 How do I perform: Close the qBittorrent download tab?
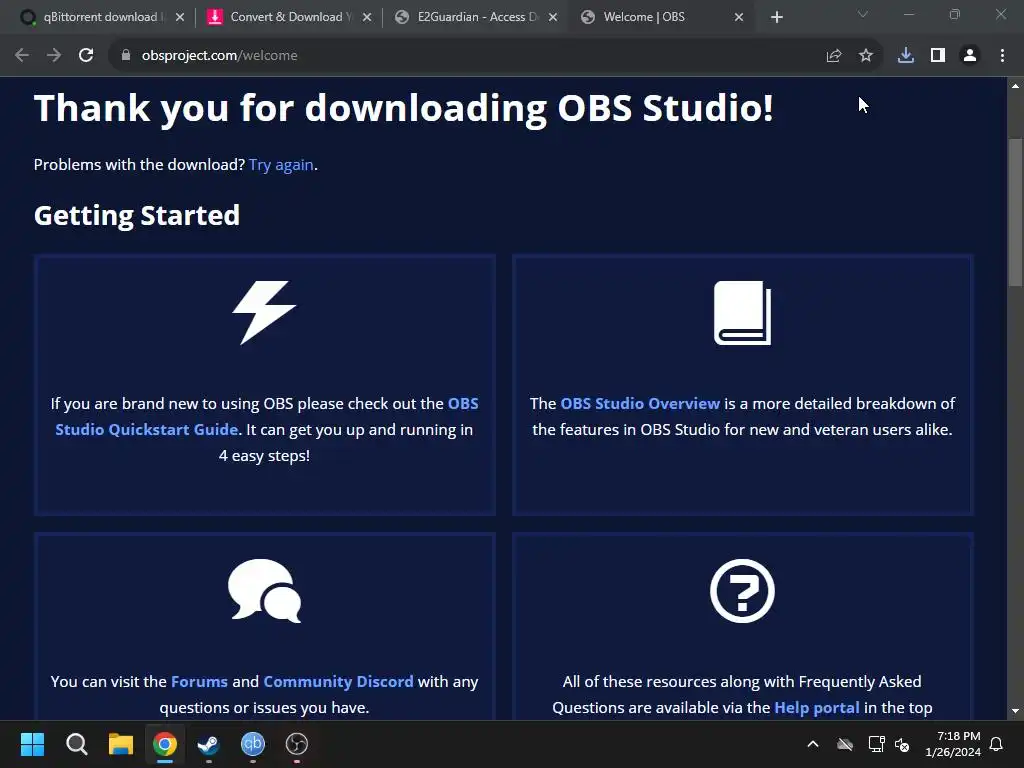click(180, 17)
